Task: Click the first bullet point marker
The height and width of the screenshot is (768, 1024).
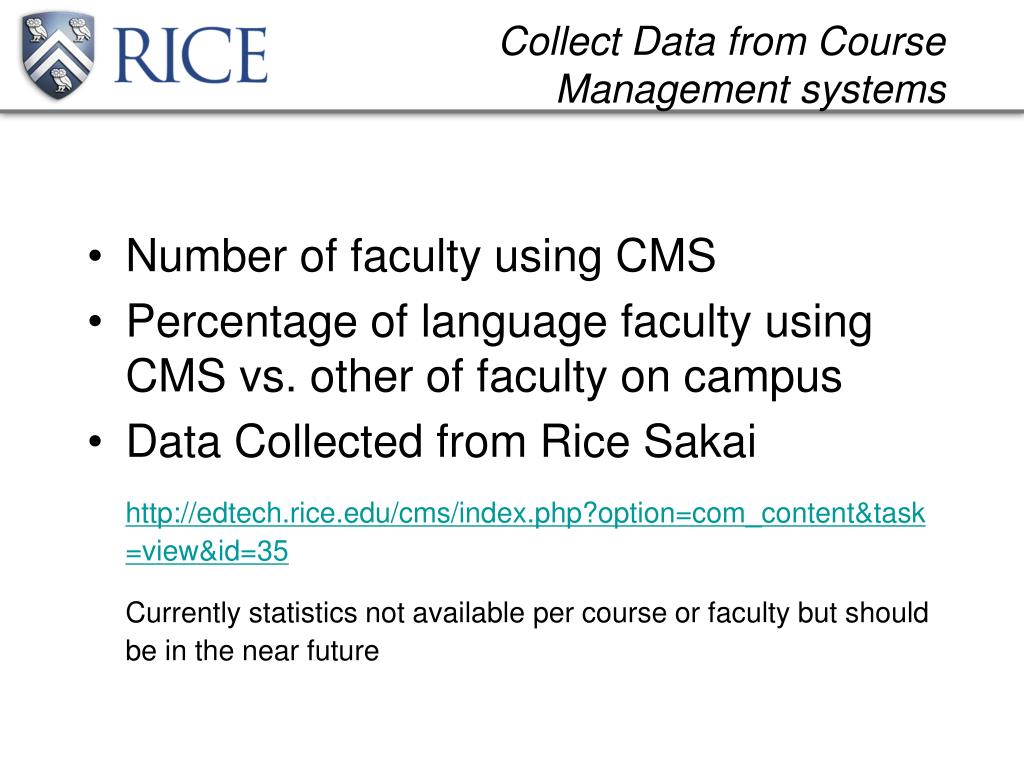Action: coord(95,257)
